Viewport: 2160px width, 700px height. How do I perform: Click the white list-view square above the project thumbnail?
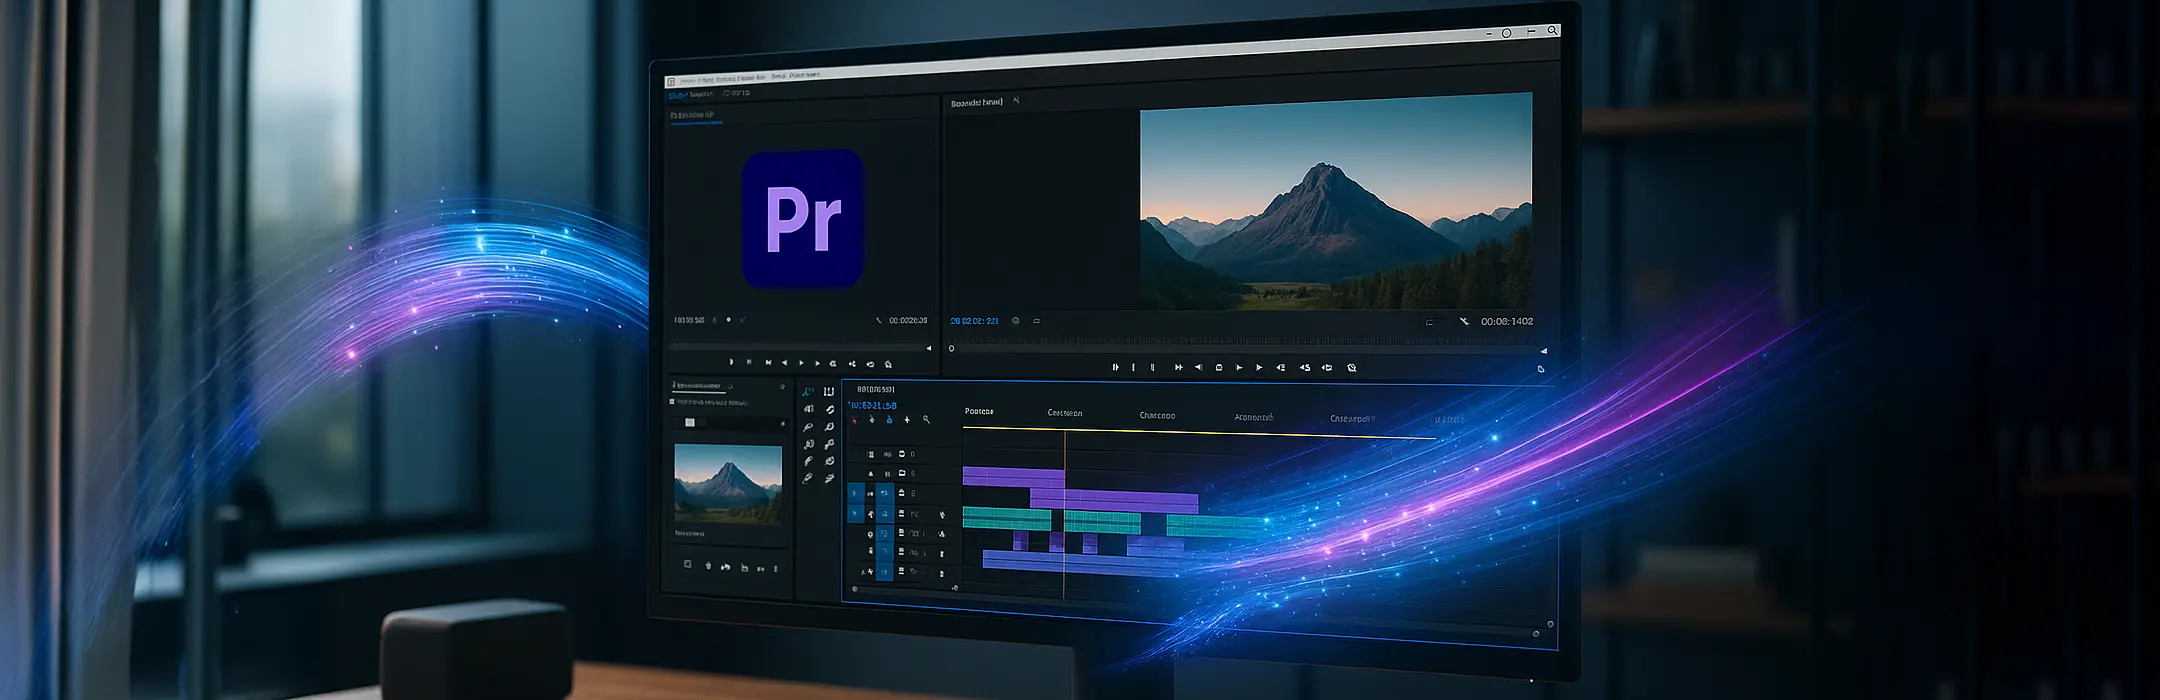(x=689, y=423)
